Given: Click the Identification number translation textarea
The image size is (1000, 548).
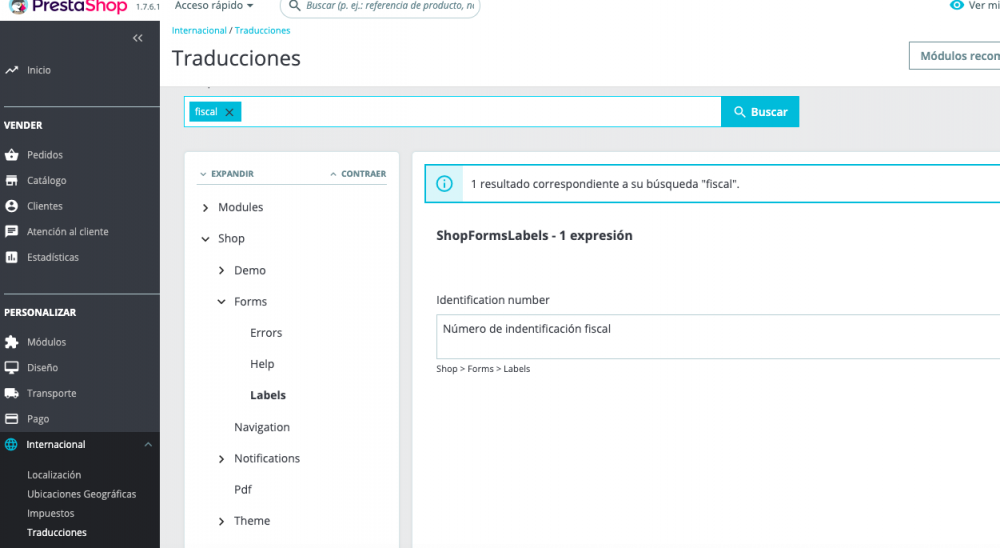Looking at the screenshot, I should click(718, 337).
